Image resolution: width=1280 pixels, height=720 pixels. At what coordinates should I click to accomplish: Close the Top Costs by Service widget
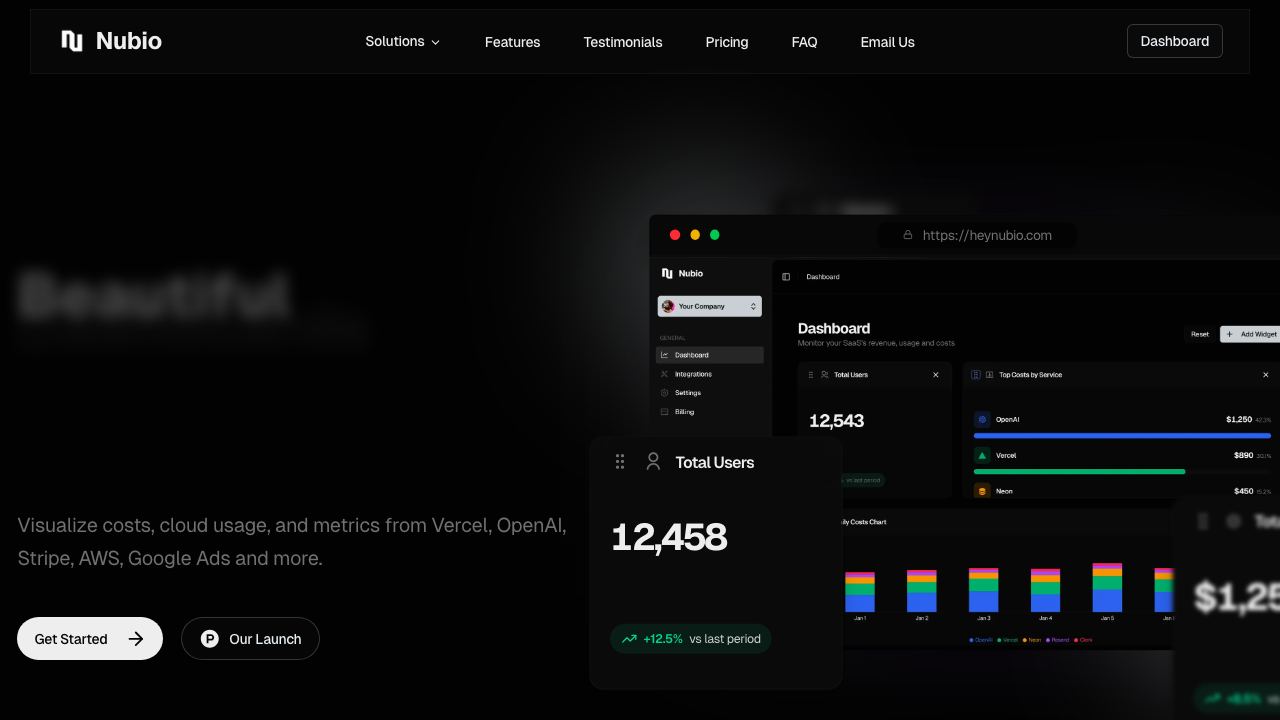pos(1266,375)
